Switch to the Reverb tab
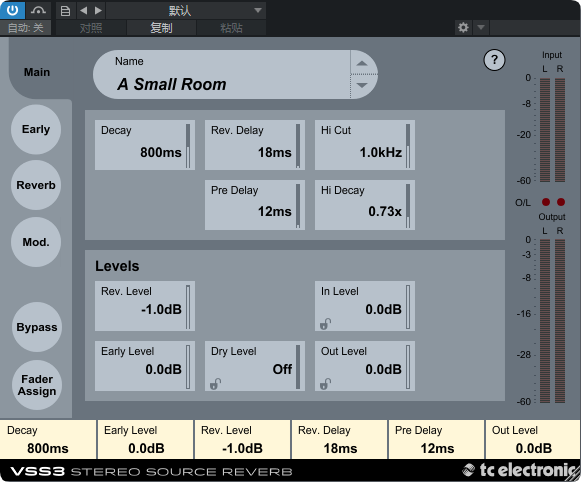581x482 pixels. pos(36,185)
